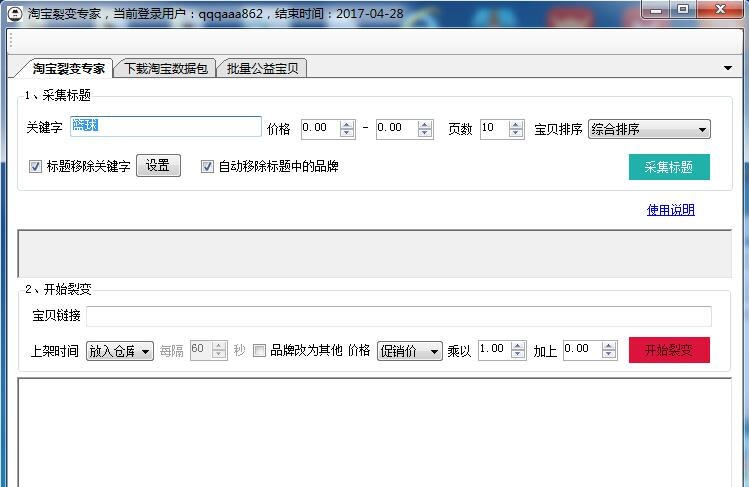This screenshot has height=487, width=749.
Task: Click the red 开始裂变 button
Action: [x=669, y=350]
